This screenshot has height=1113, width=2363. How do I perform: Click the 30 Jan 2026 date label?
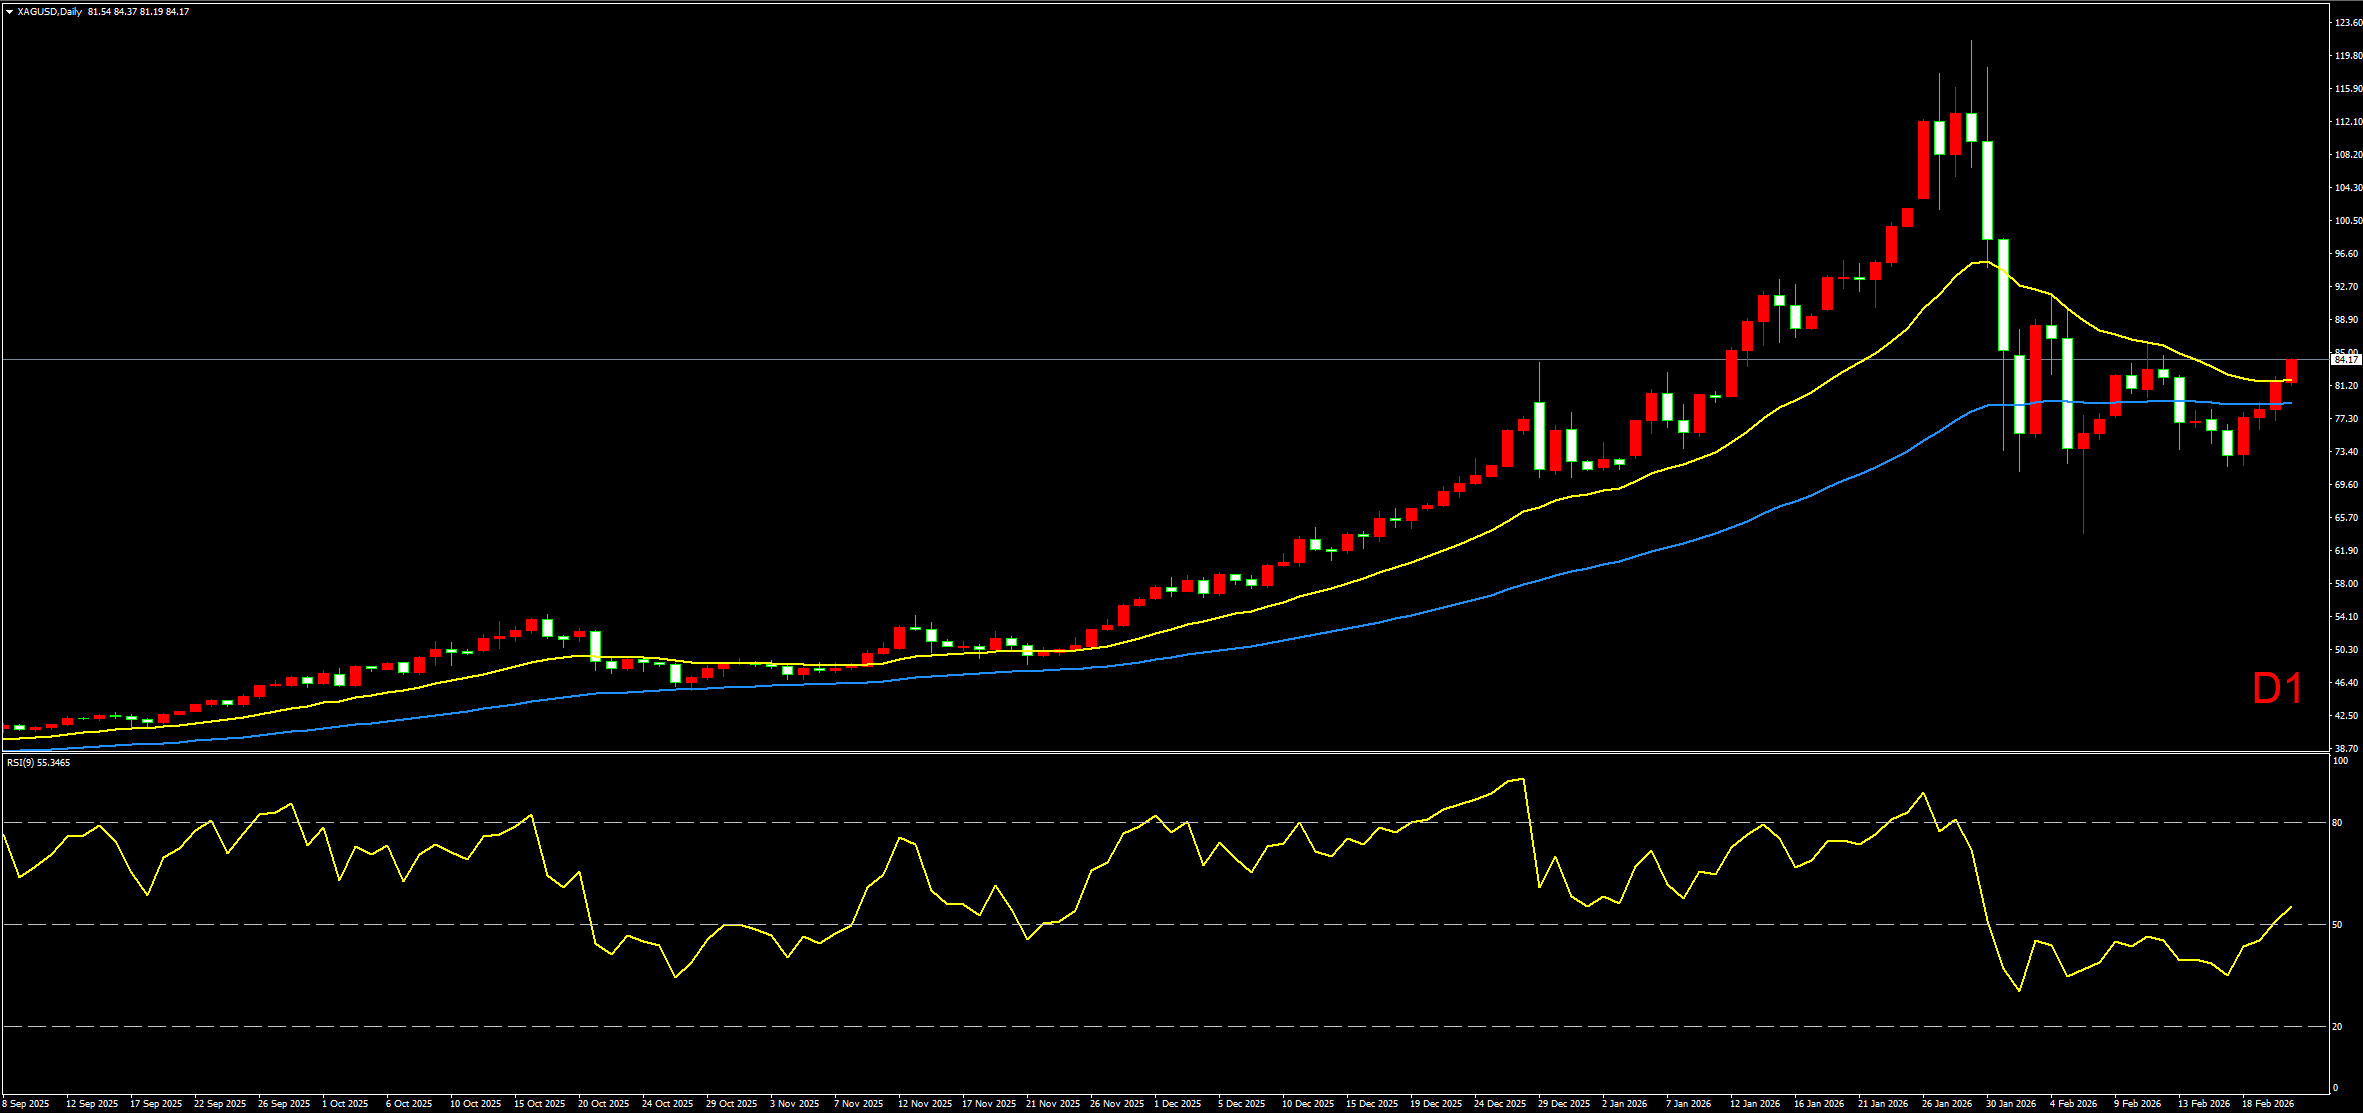click(x=2010, y=1104)
